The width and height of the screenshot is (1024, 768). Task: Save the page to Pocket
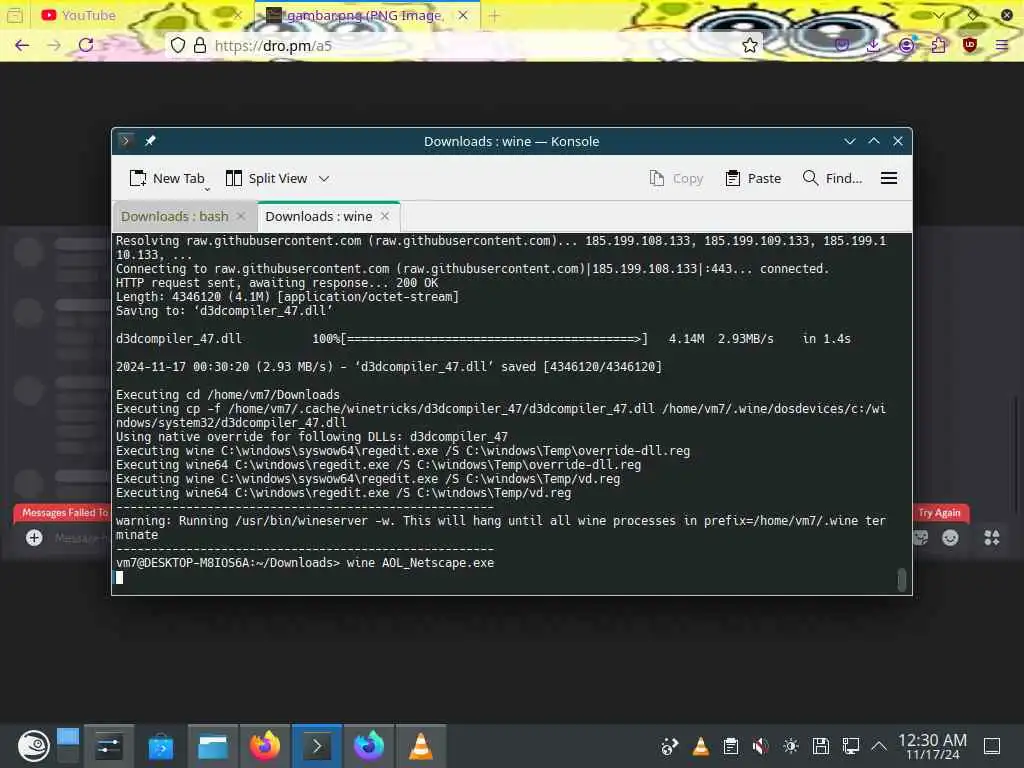pos(842,45)
